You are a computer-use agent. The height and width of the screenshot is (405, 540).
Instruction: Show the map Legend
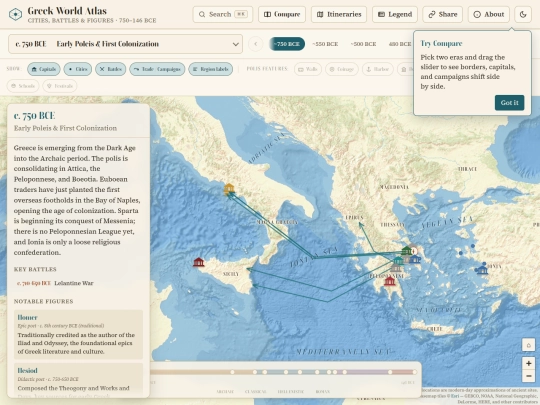[395, 14]
